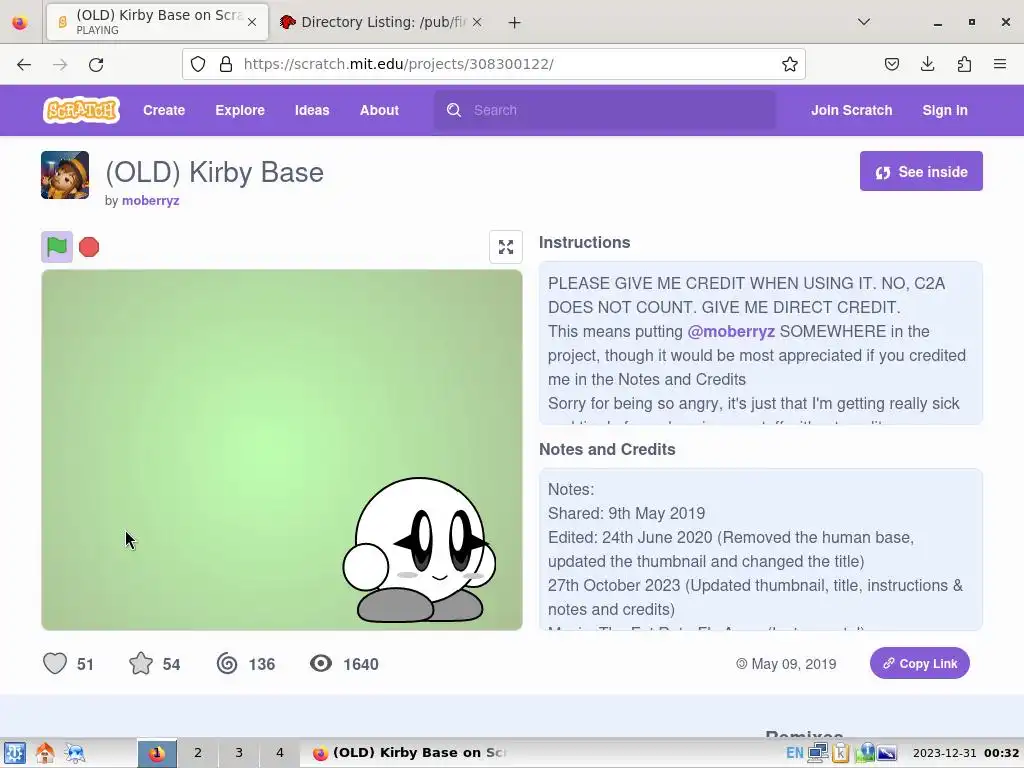The width and height of the screenshot is (1024, 768).
Task: Click the heart icon to love project
Action: (x=55, y=664)
